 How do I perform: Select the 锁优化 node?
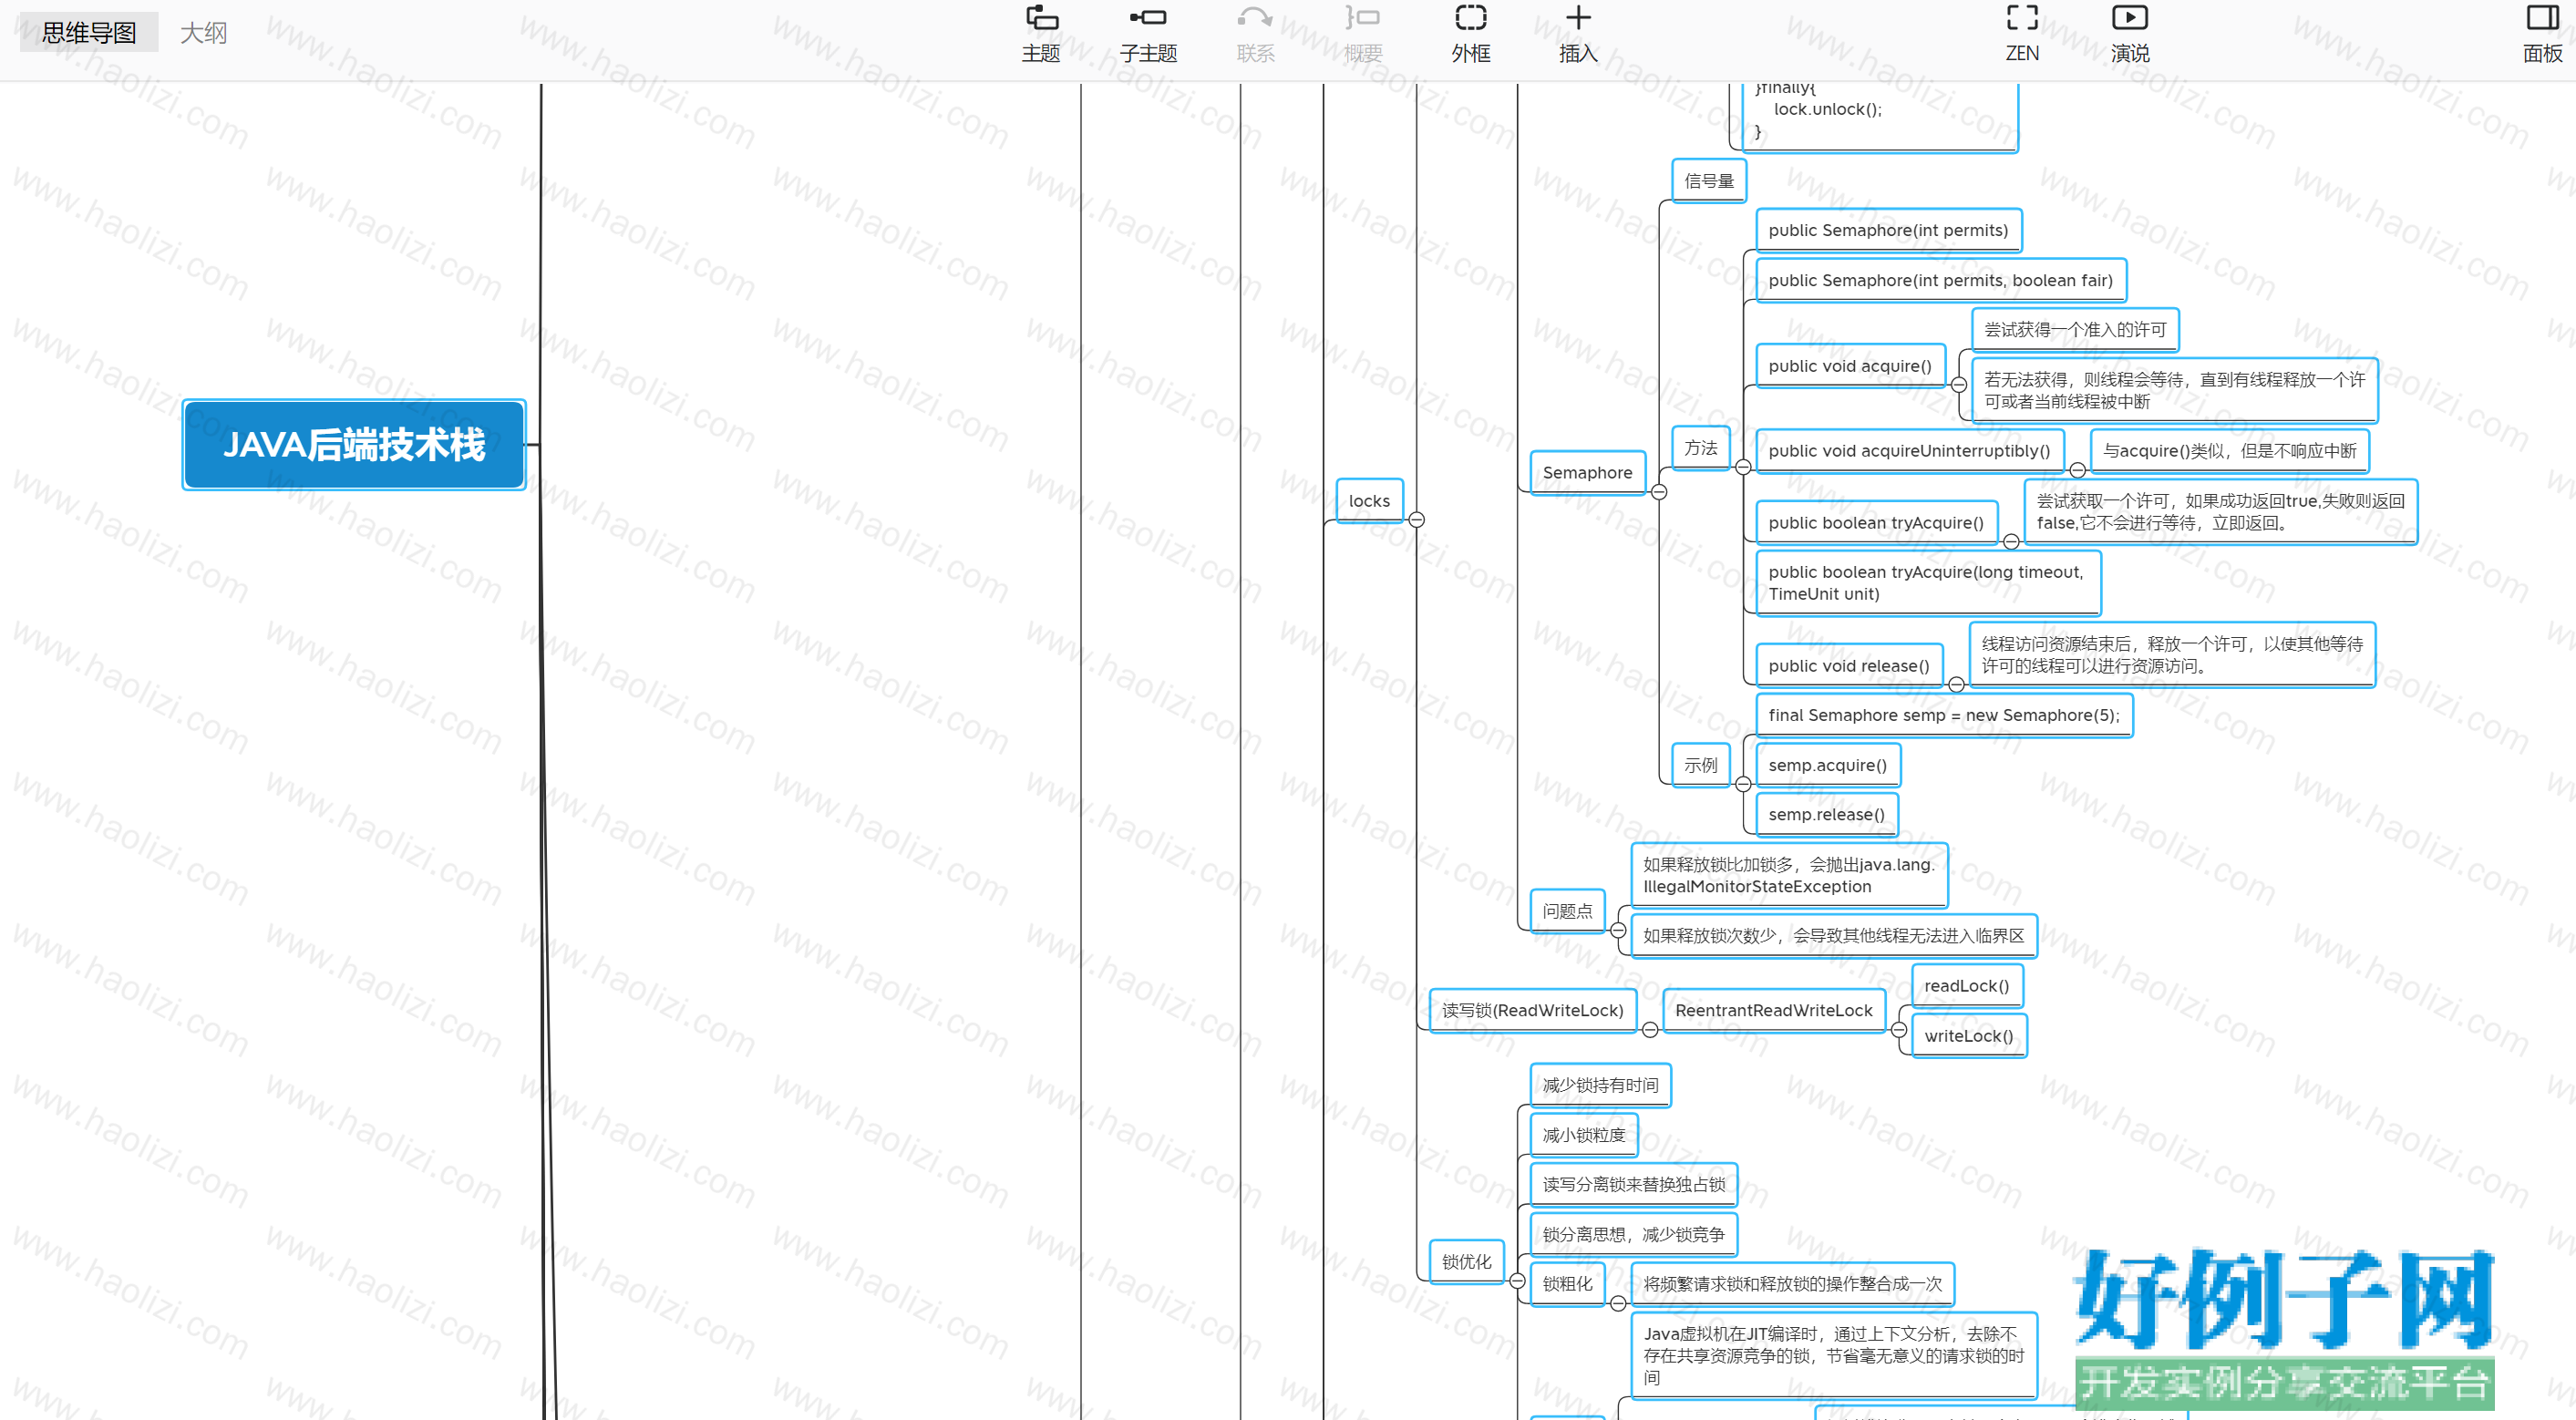click(1466, 1262)
